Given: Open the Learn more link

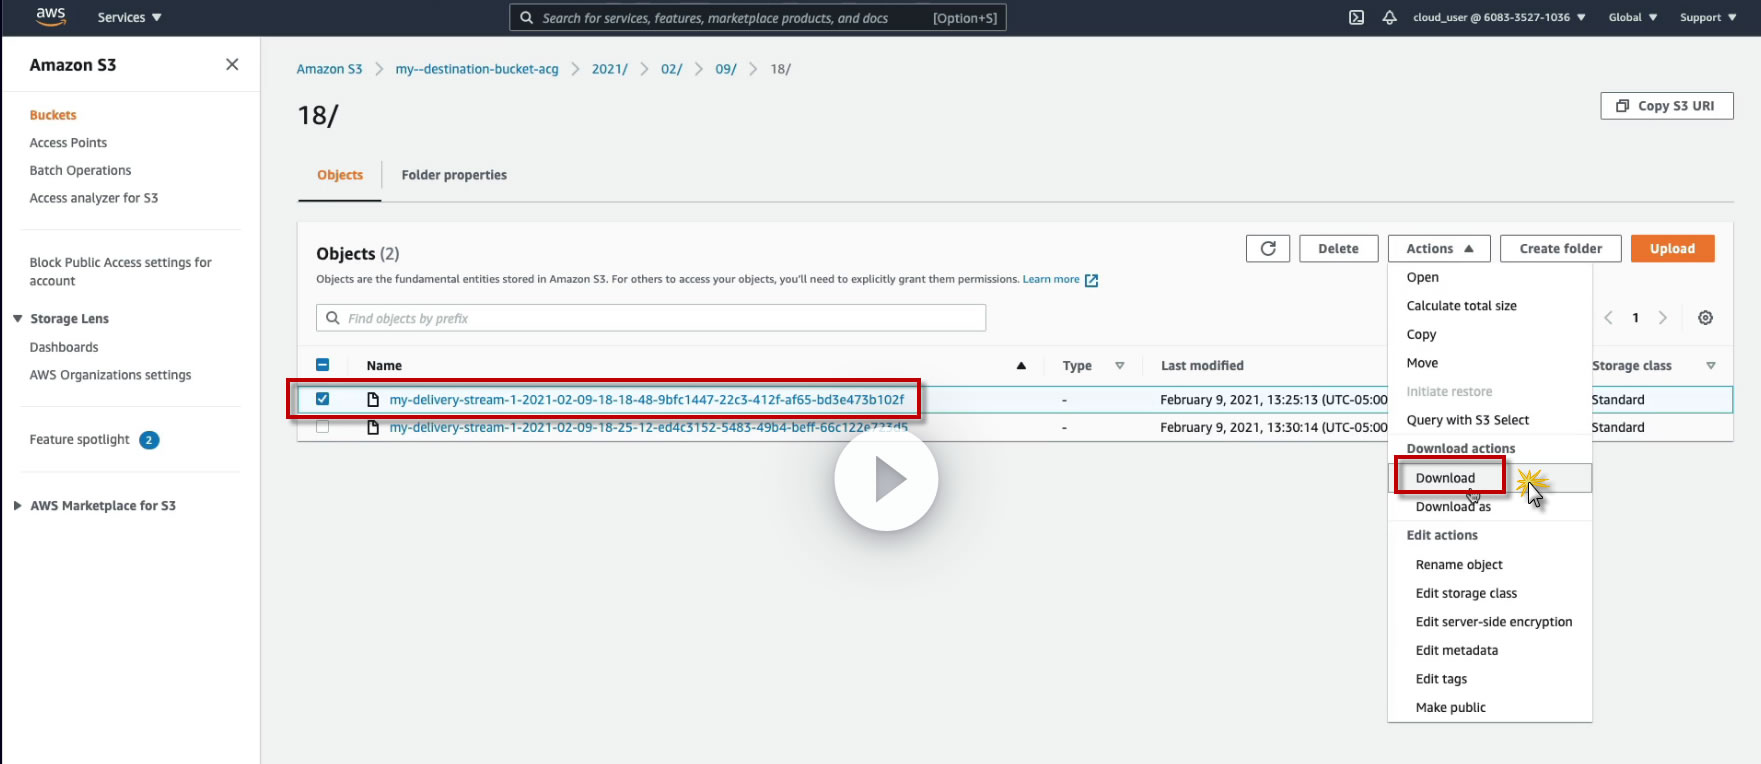Looking at the screenshot, I should [1050, 280].
